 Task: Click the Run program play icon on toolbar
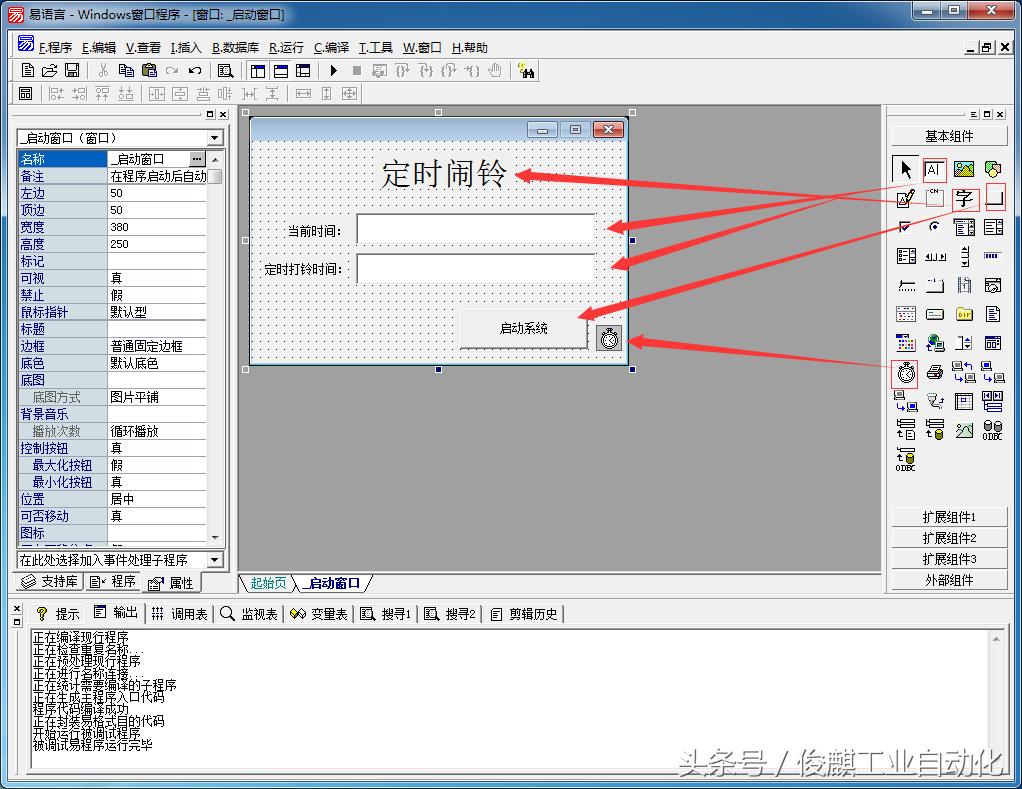(x=333, y=71)
